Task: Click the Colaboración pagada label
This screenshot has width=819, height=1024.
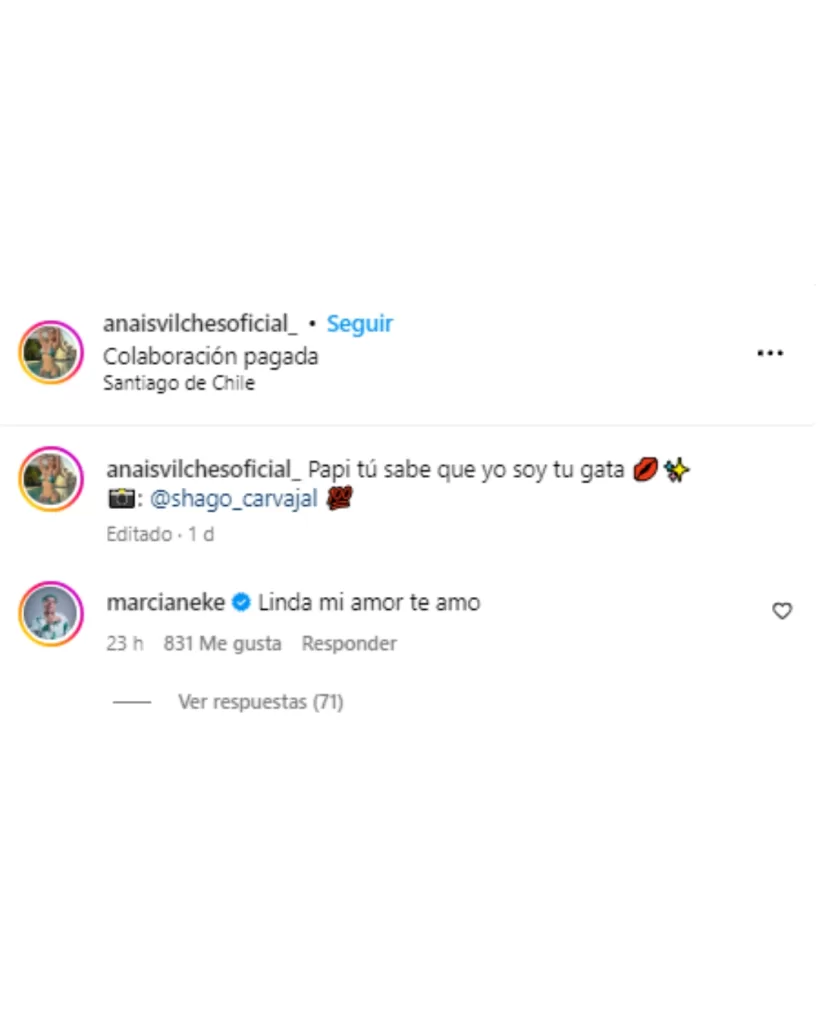Action: [210, 357]
